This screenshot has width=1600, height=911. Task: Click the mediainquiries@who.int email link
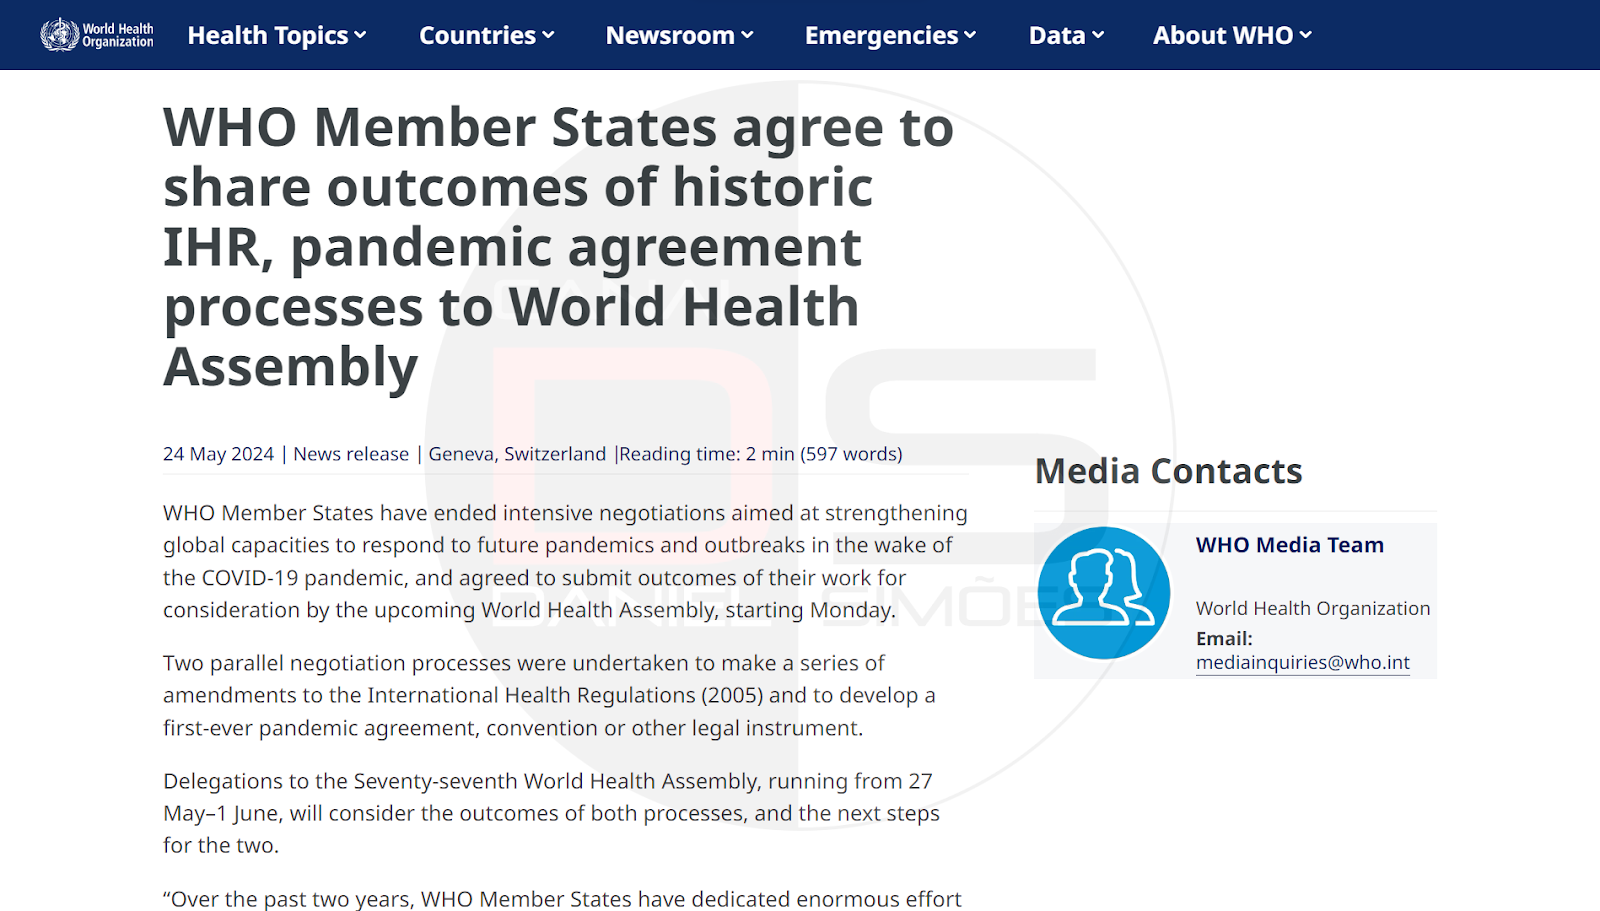[x=1303, y=662]
